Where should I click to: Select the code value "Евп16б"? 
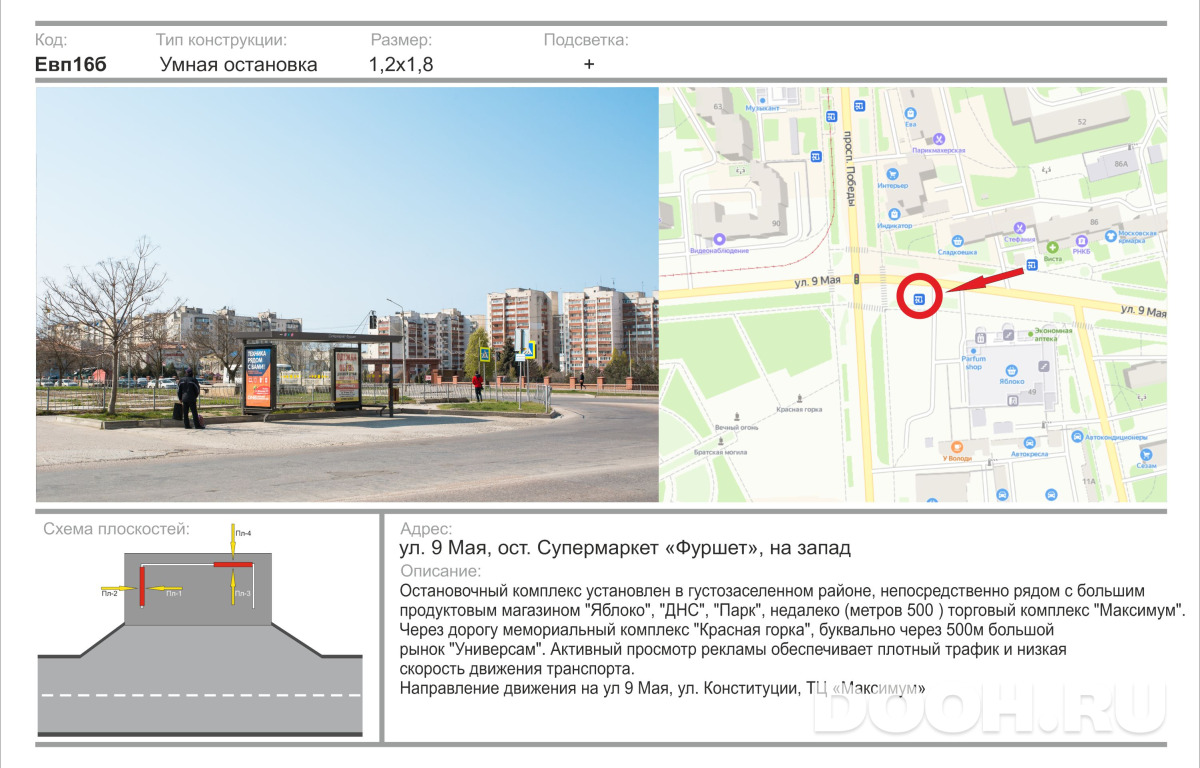70,65
